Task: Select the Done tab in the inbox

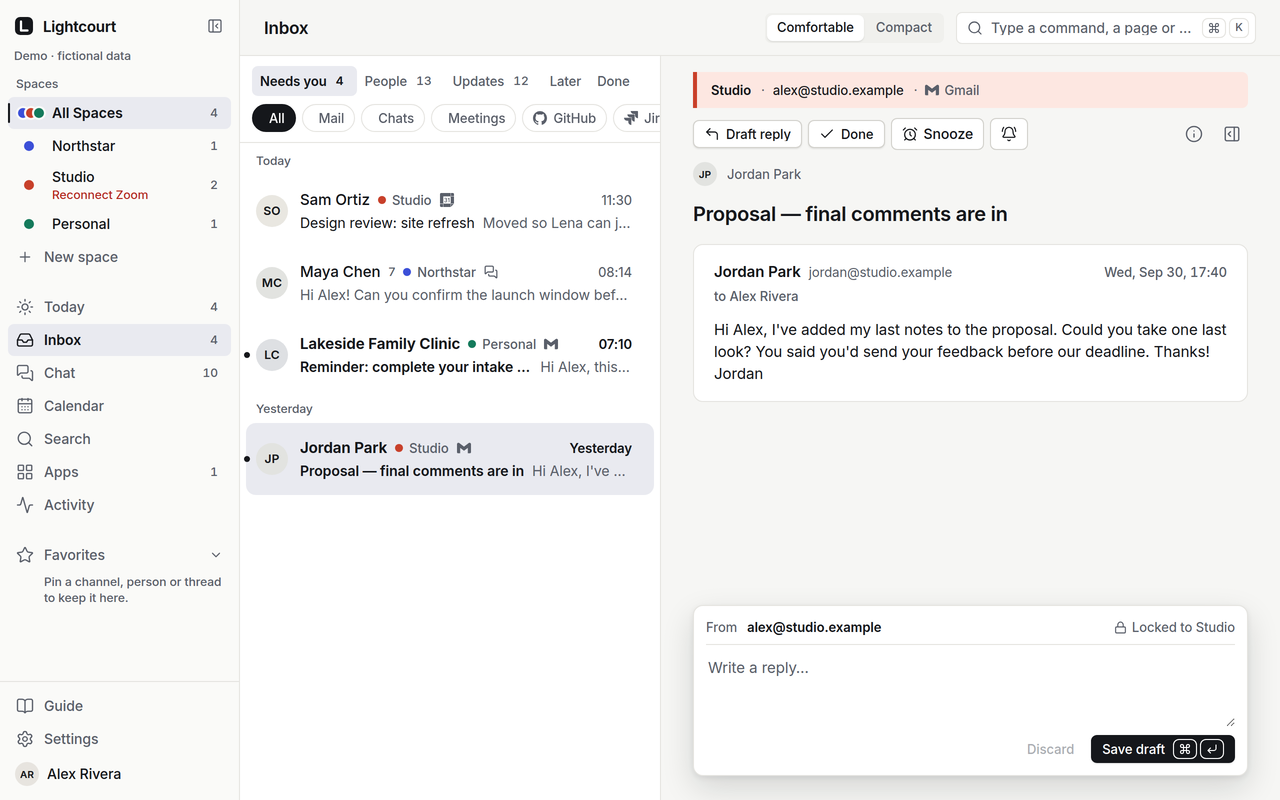Action: coord(614,81)
